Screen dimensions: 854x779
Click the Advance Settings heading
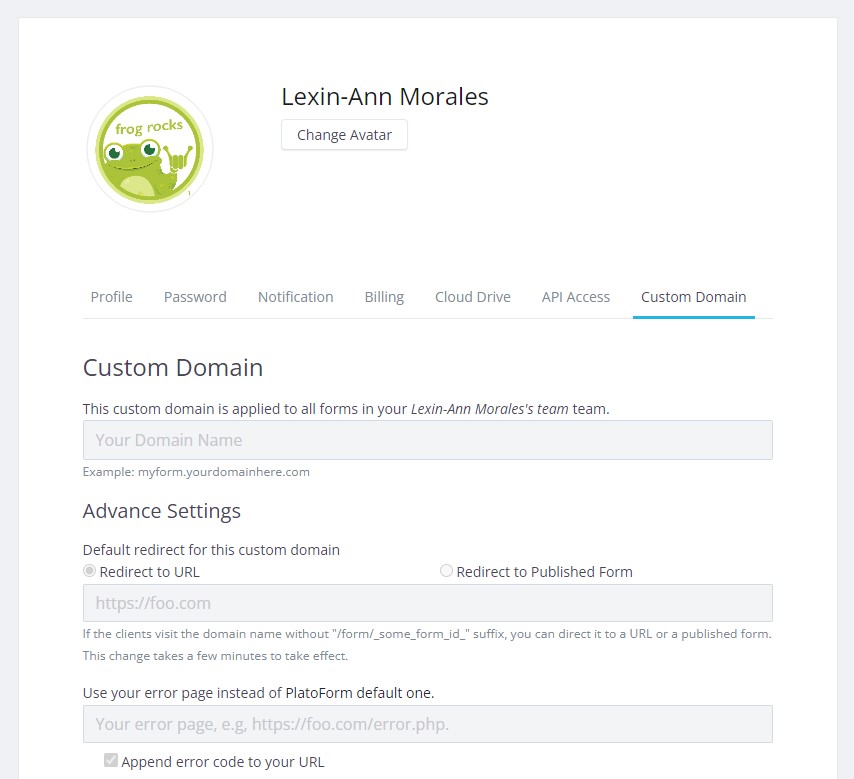162,511
